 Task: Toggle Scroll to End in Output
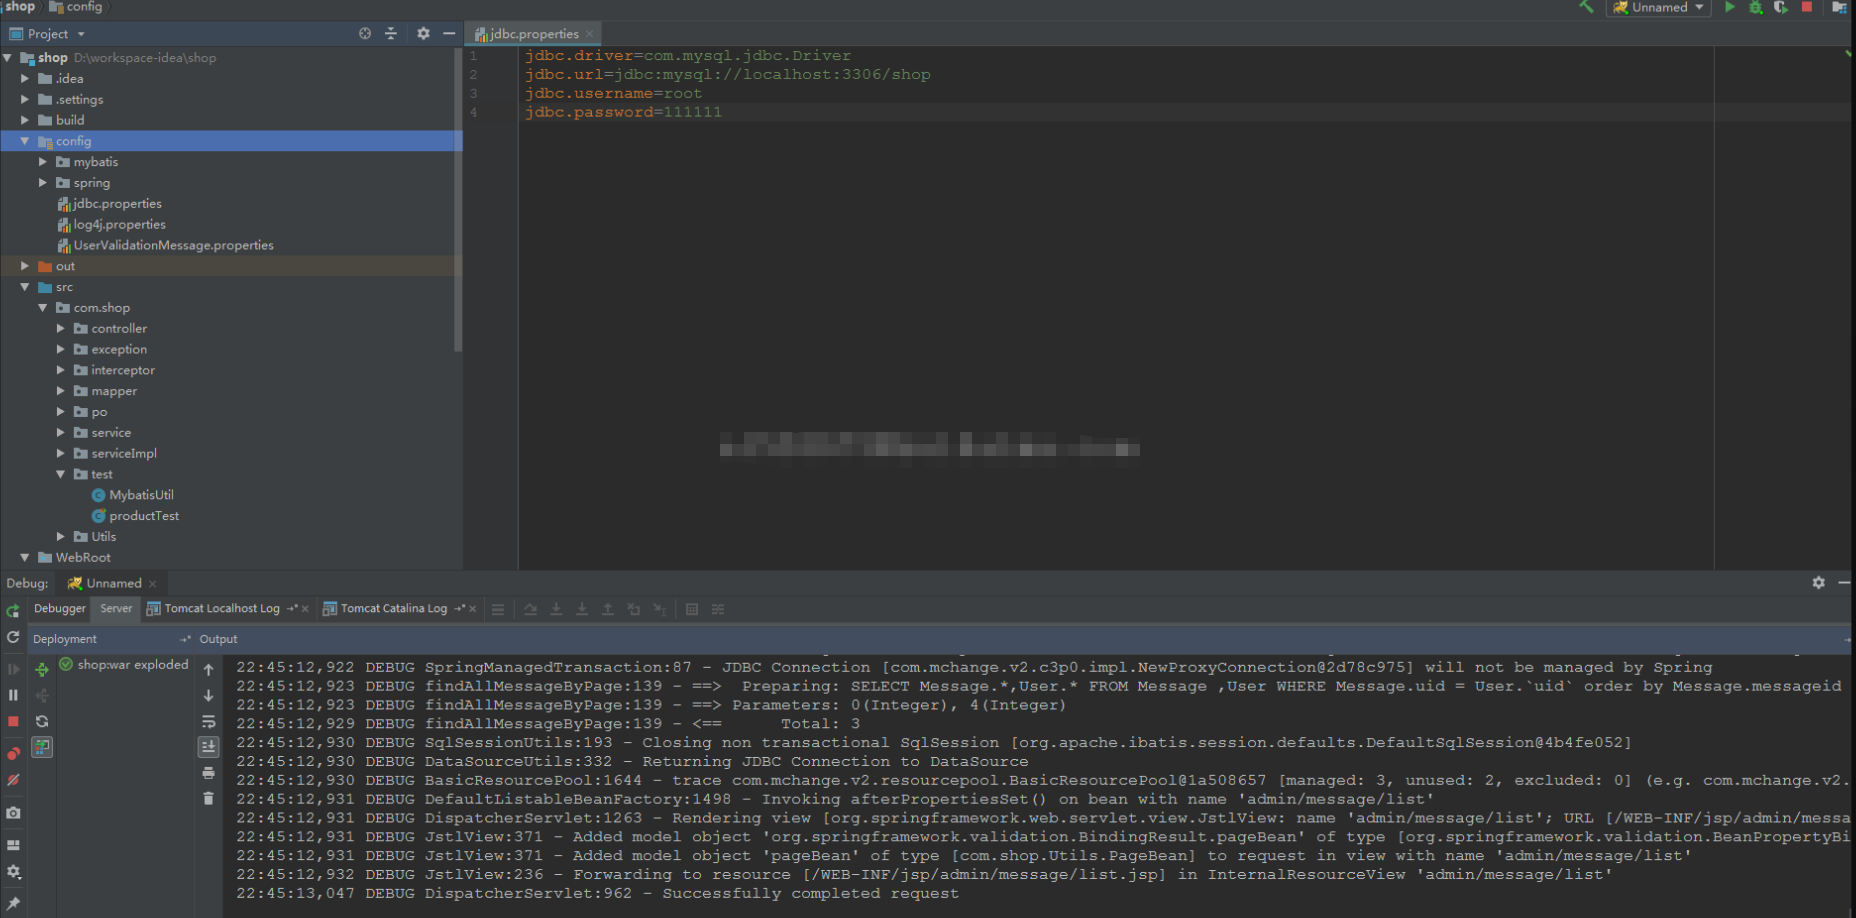208,746
